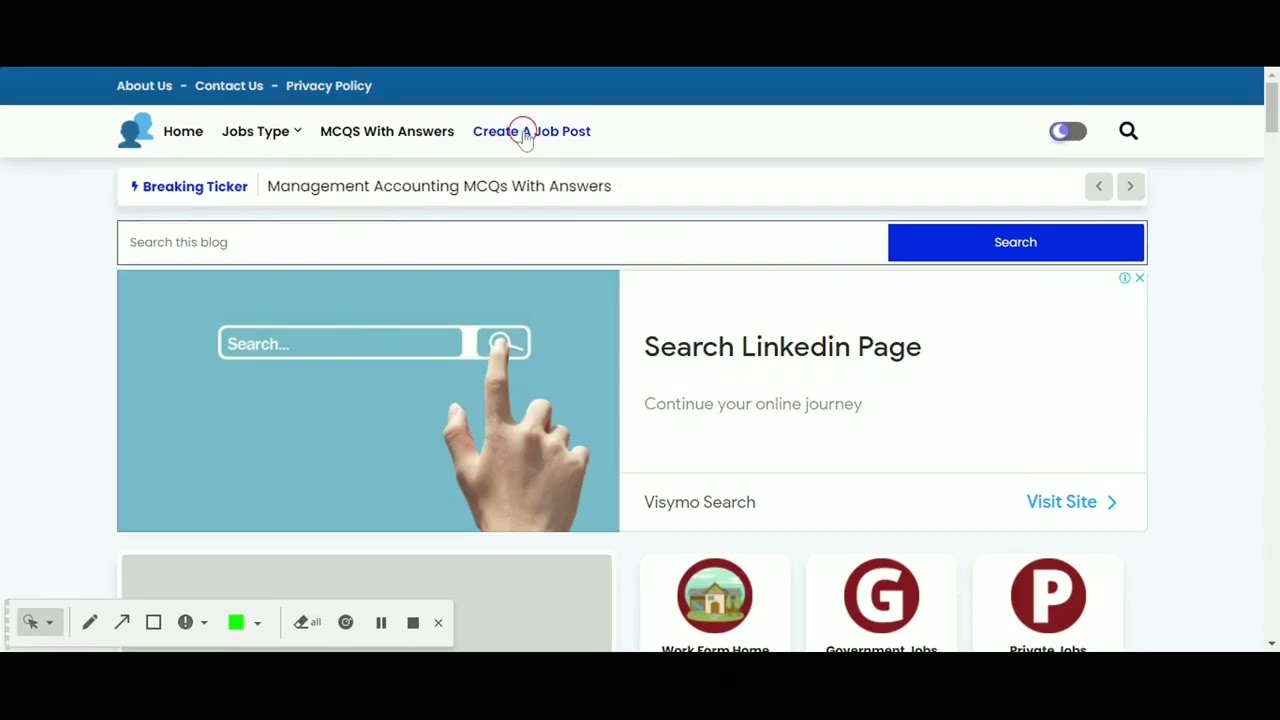Erase all annotations with eraser icon

307,622
